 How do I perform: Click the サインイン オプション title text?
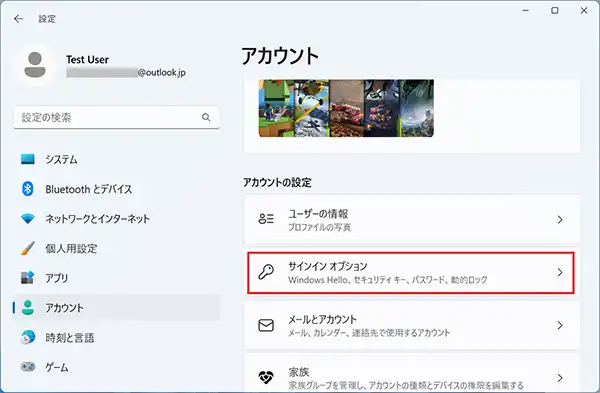pyautogui.click(x=328, y=266)
